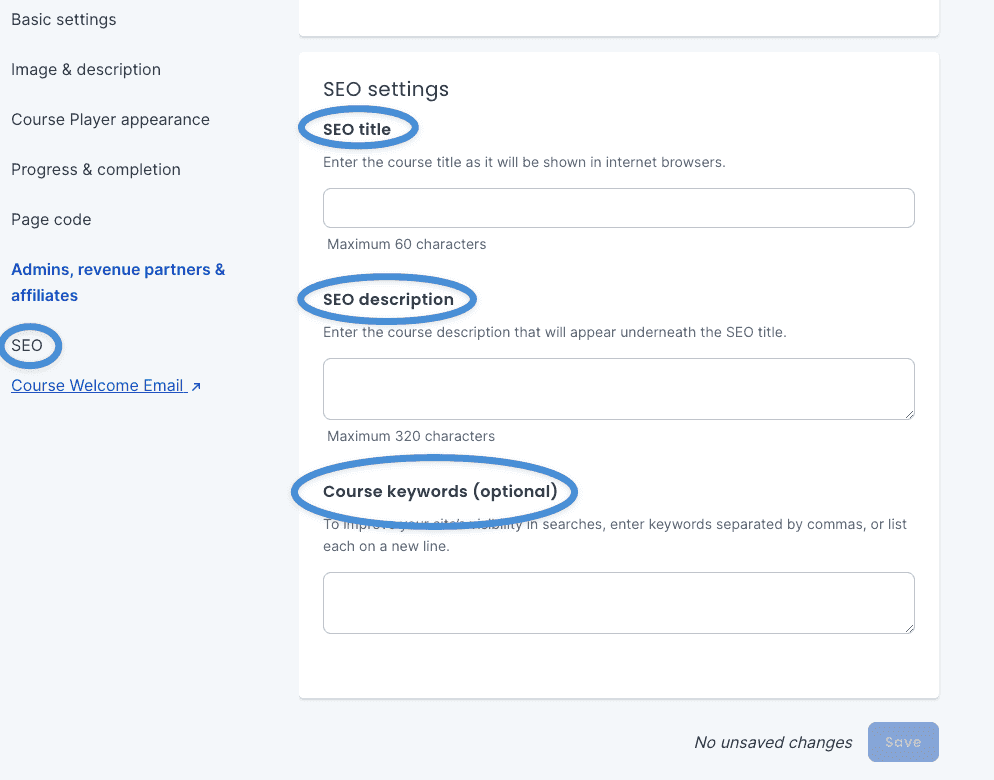Focus the SEO title input field
The width and height of the screenshot is (994, 780).
619,208
